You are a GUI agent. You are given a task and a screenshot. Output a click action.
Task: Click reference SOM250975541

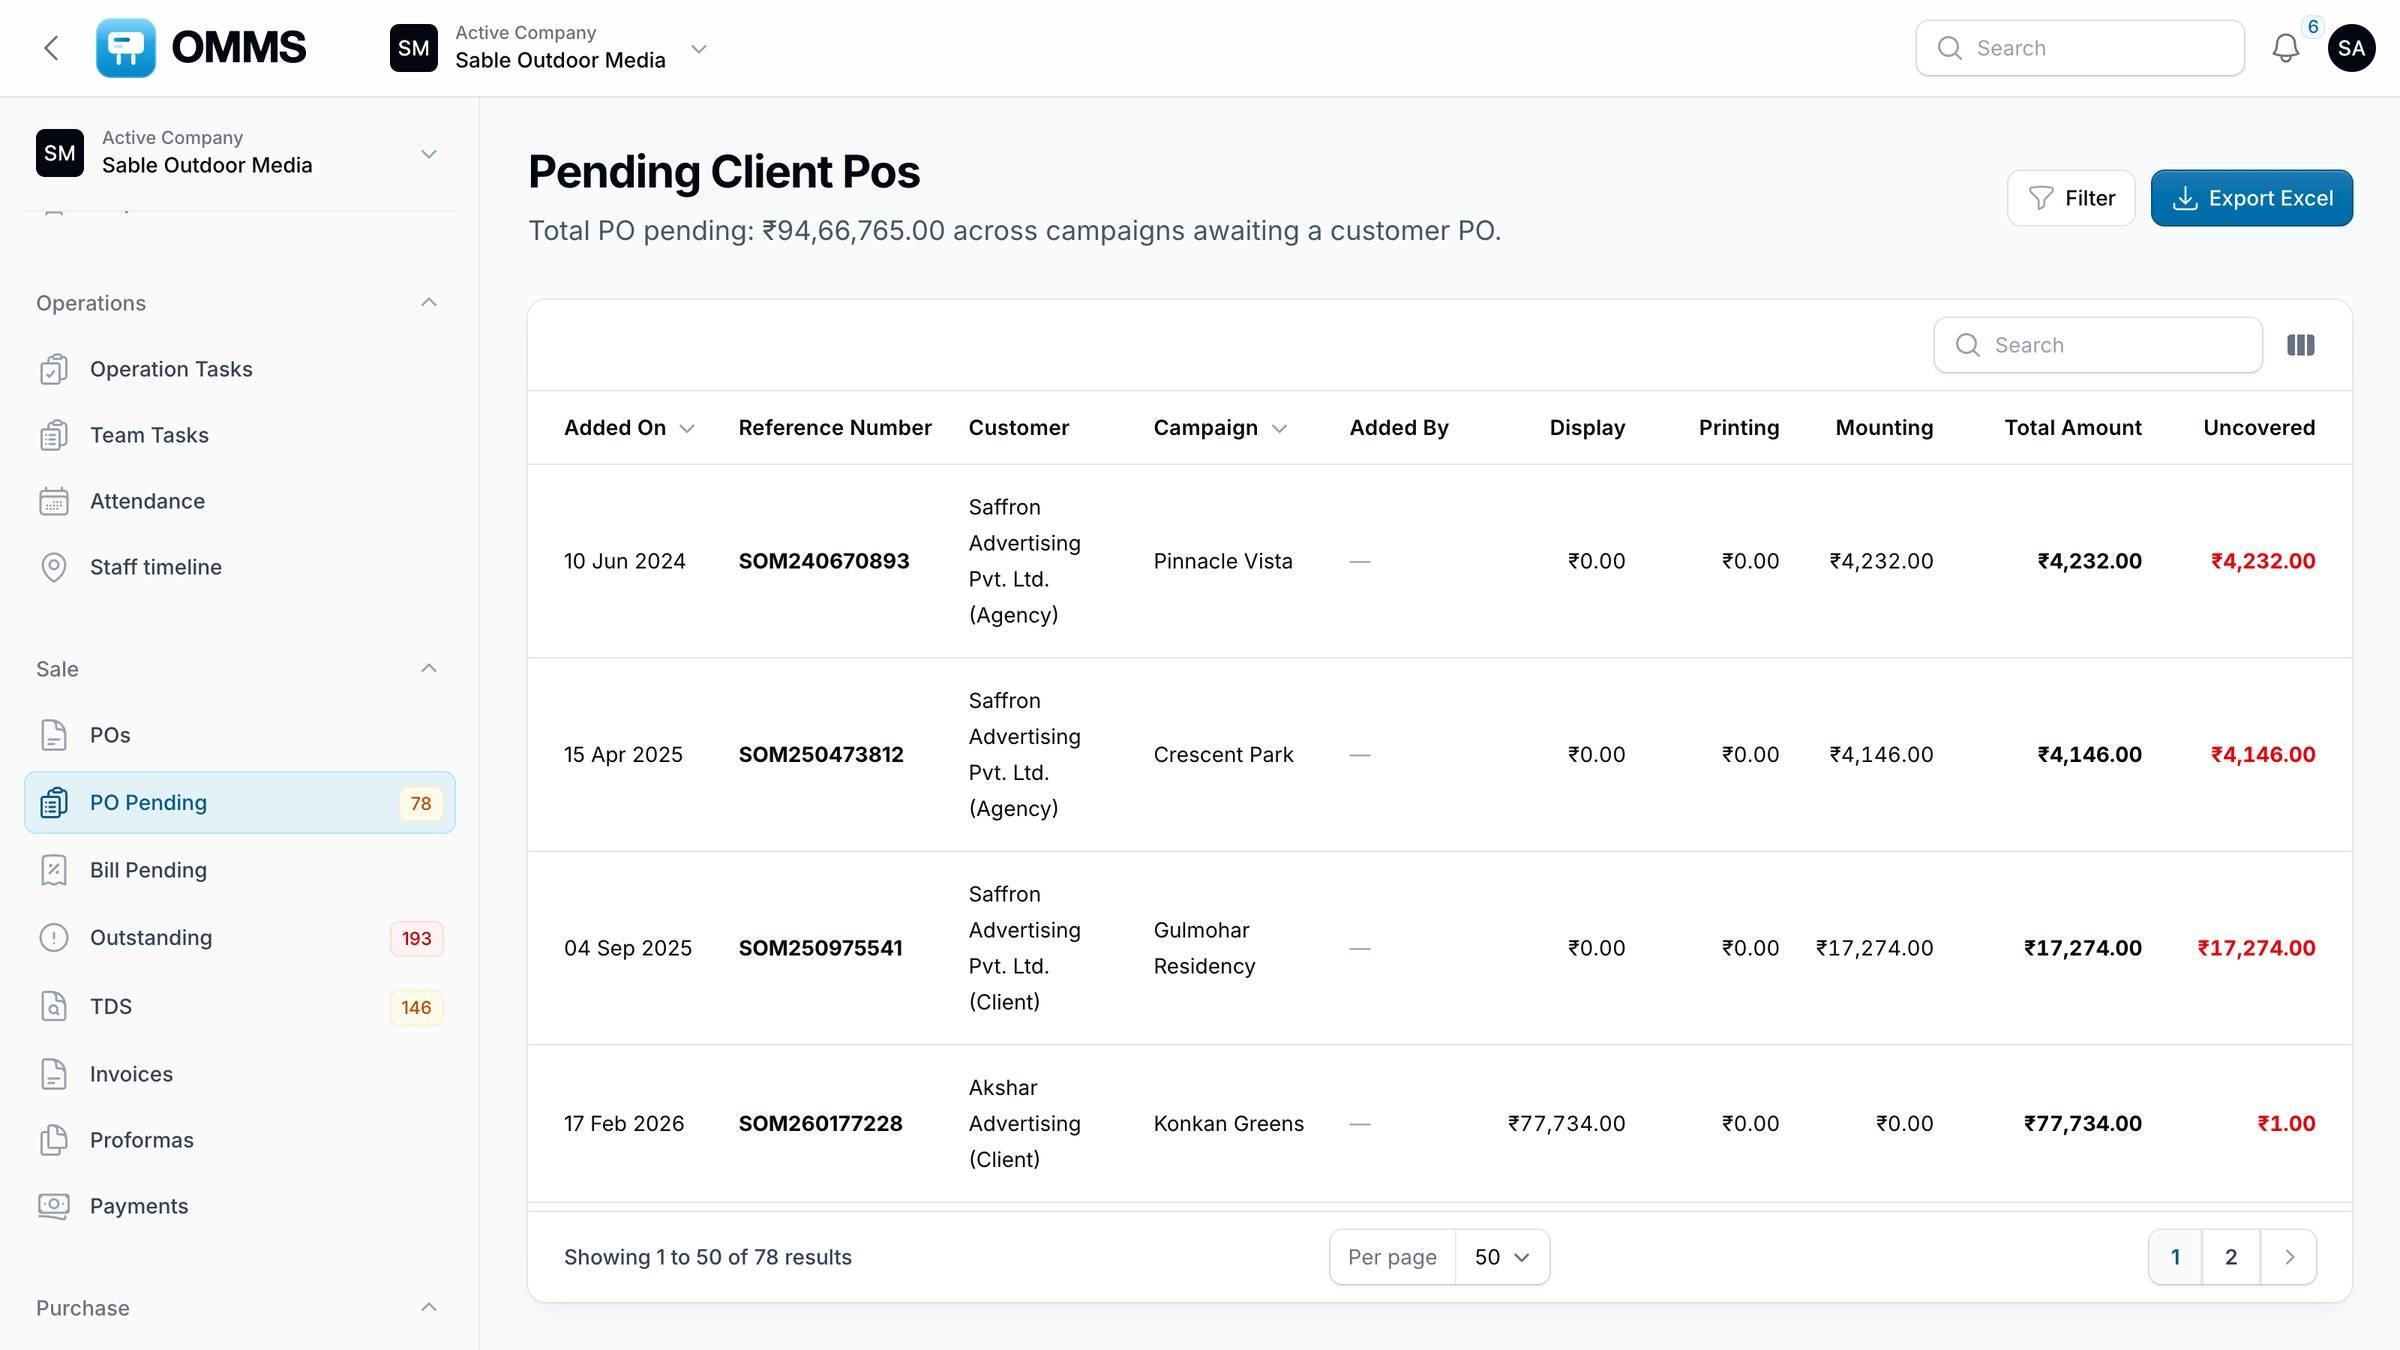pos(821,948)
